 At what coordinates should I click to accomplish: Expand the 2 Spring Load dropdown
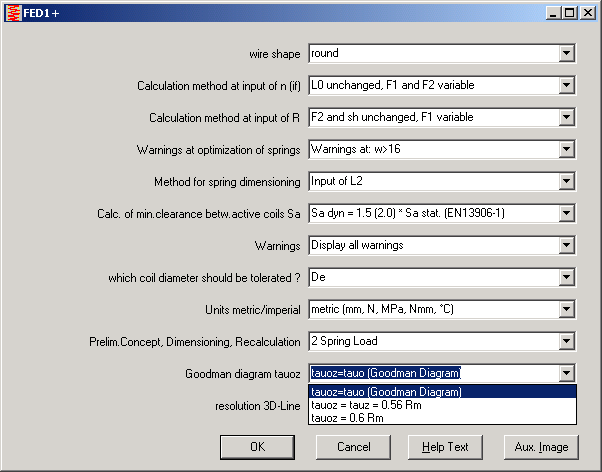pos(565,342)
